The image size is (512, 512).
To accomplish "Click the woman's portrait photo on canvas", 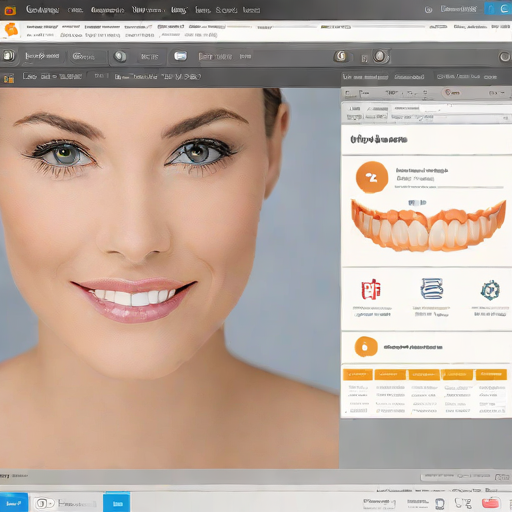I will pos(169,278).
